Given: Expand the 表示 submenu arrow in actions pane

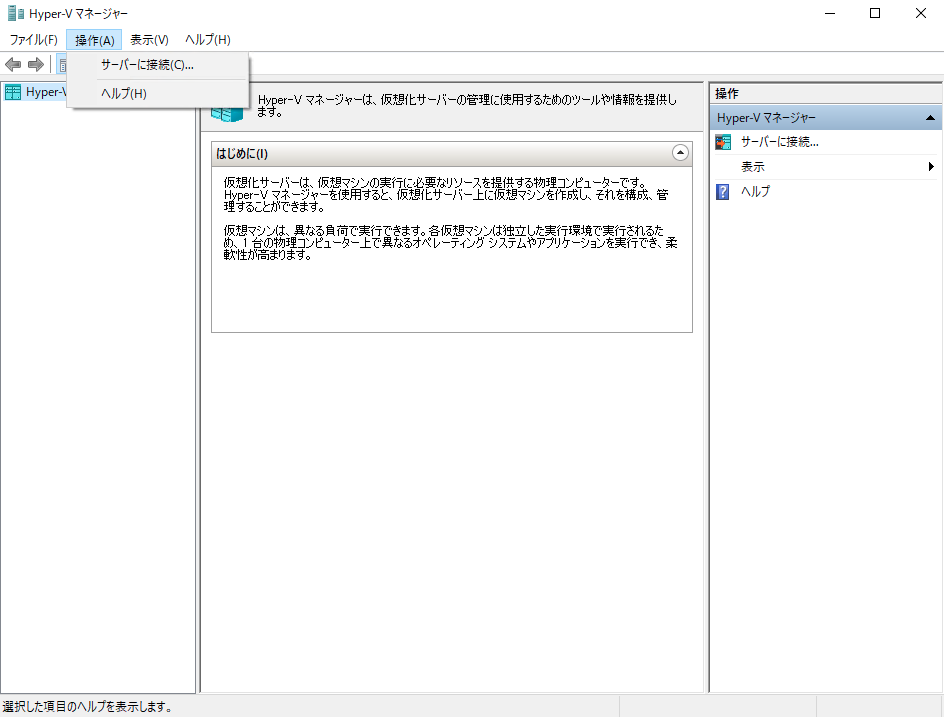Looking at the screenshot, I should 931,167.
